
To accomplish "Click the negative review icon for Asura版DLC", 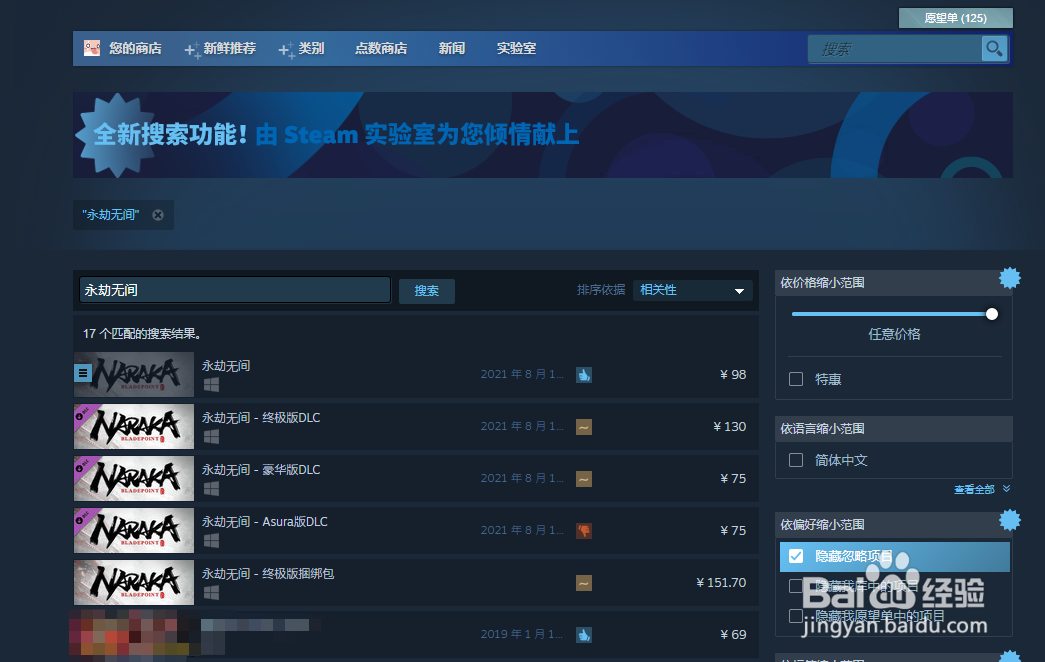I will point(584,531).
